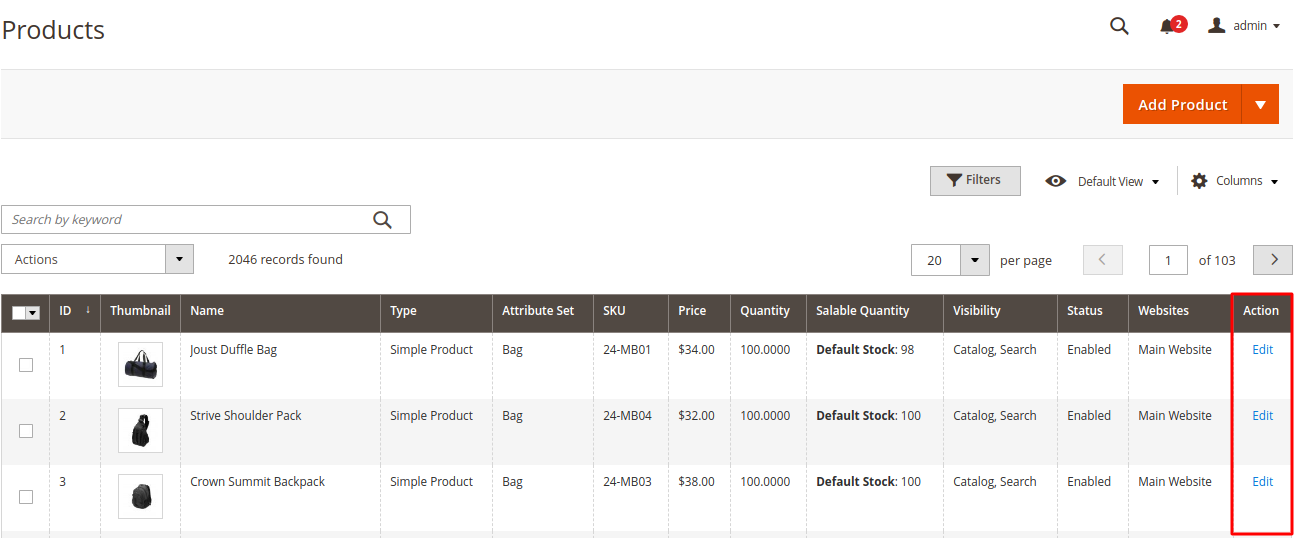Select the current page number field
Viewport: 1307px width, 538px height.
point(1168,260)
